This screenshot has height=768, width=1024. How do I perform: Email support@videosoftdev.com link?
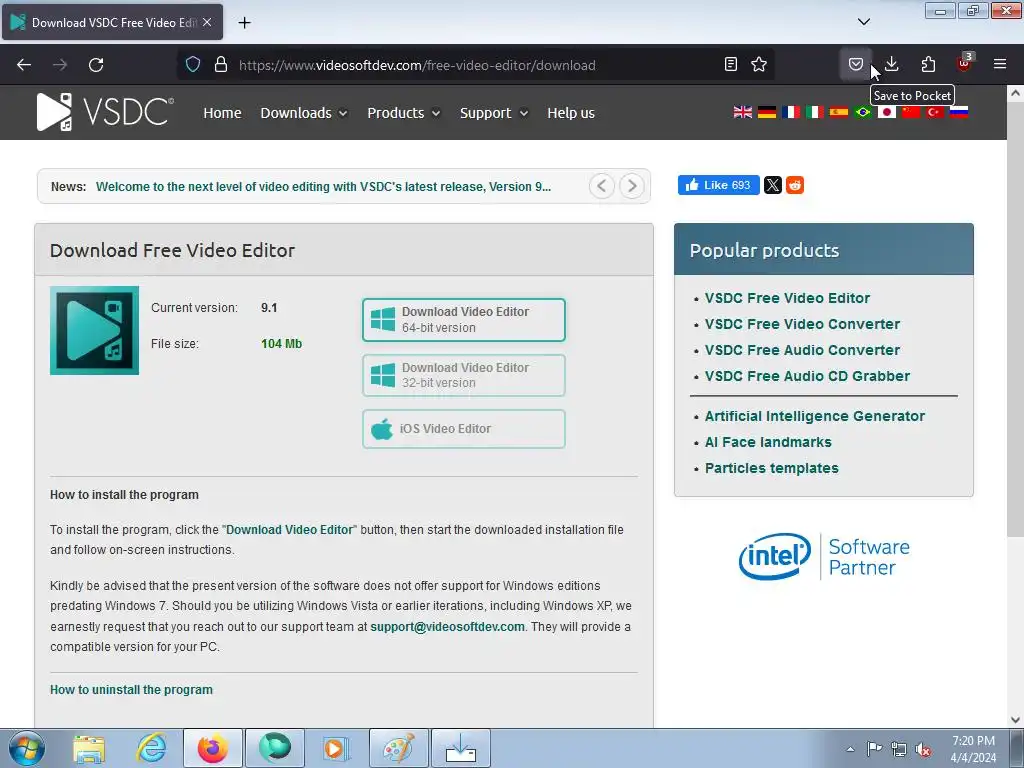click(x=447, y=626)
